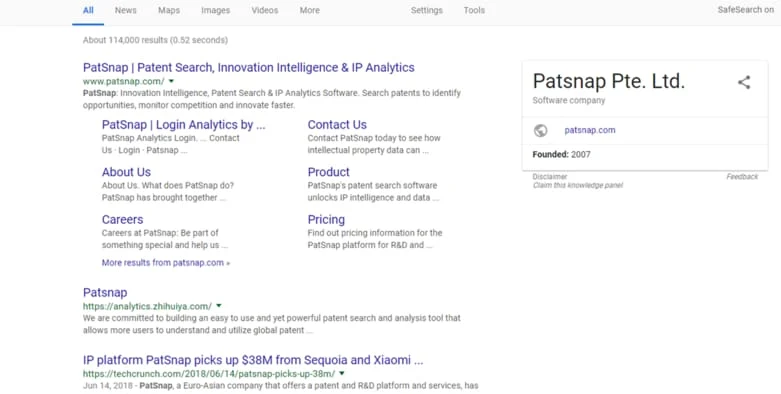Open search Tools menu

click(x=474, y=10)
